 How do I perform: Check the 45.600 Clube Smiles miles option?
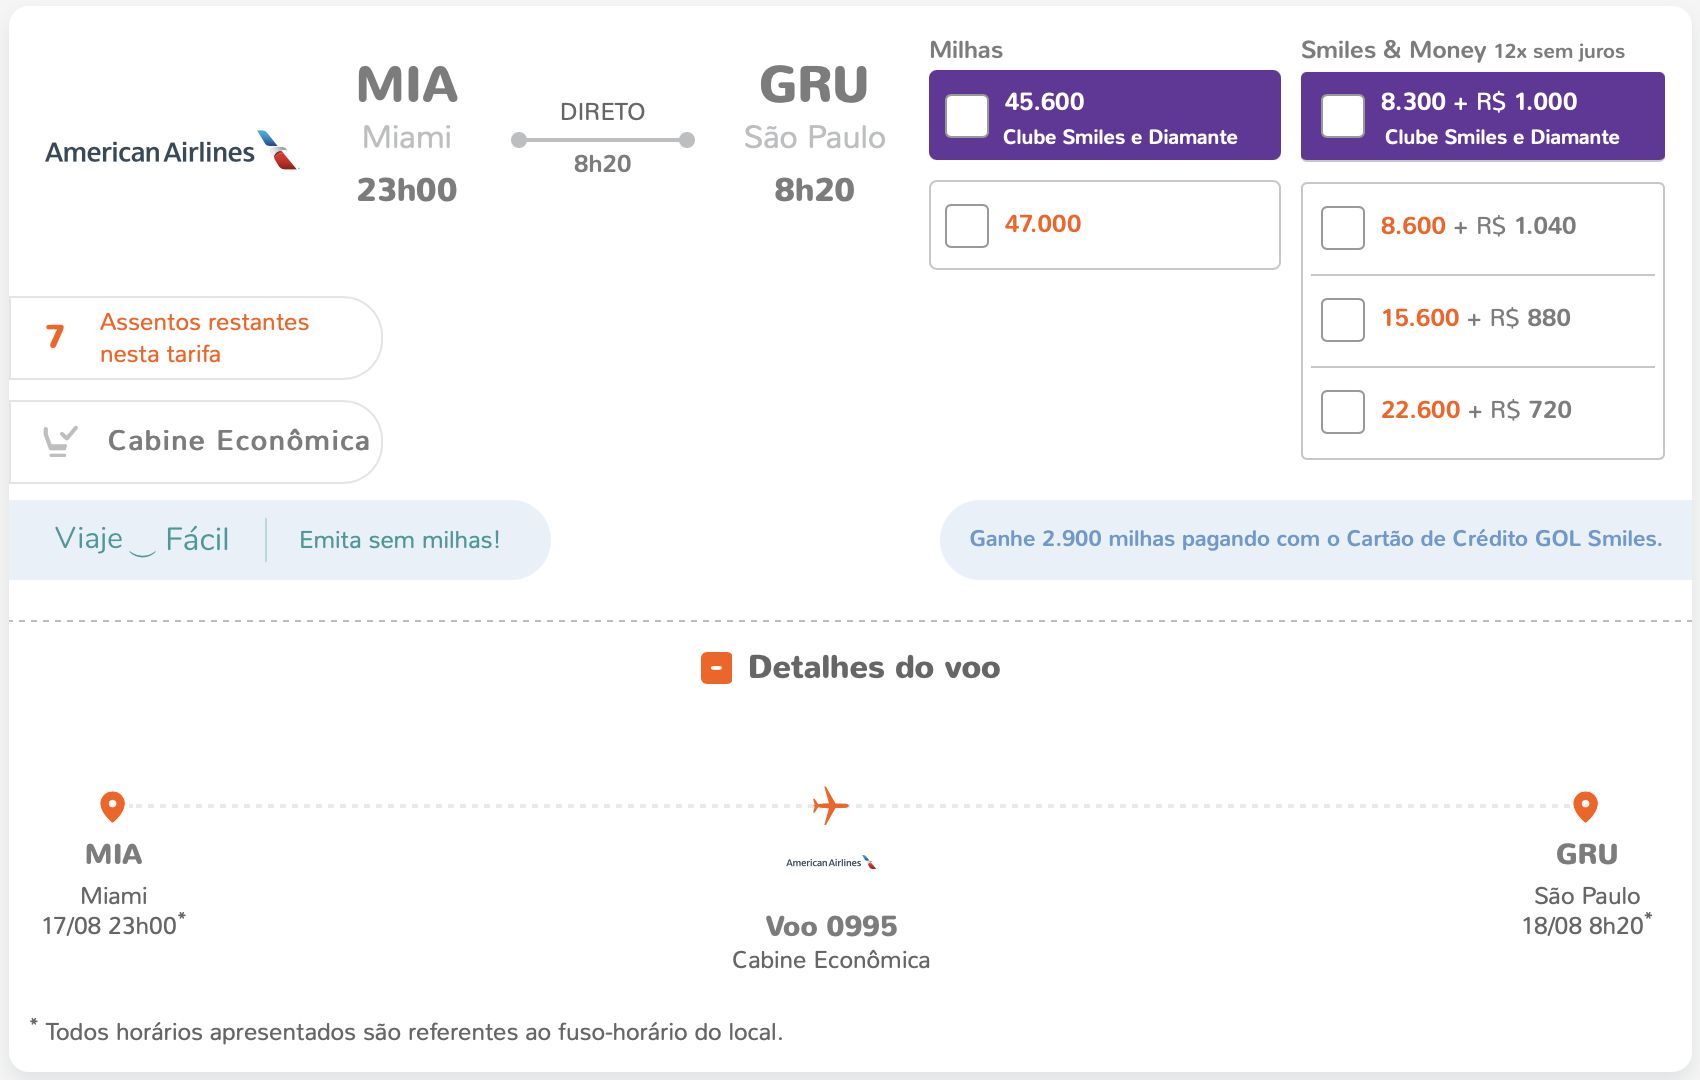[967, 116]
